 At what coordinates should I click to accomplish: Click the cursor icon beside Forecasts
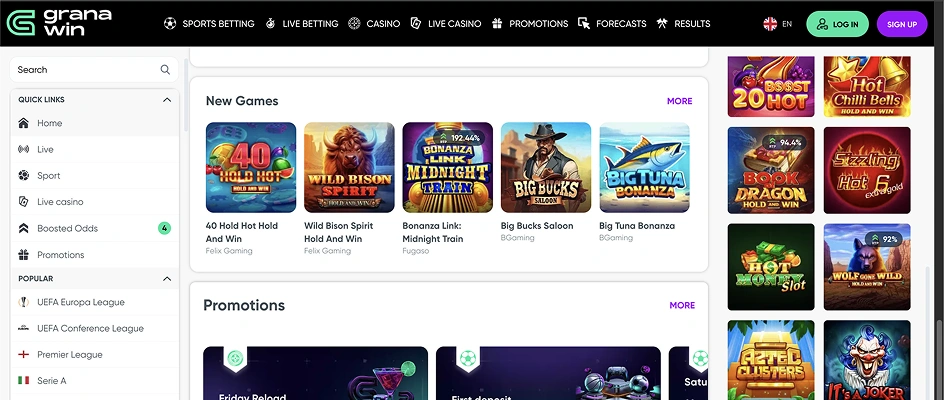(x=583, y=23)
